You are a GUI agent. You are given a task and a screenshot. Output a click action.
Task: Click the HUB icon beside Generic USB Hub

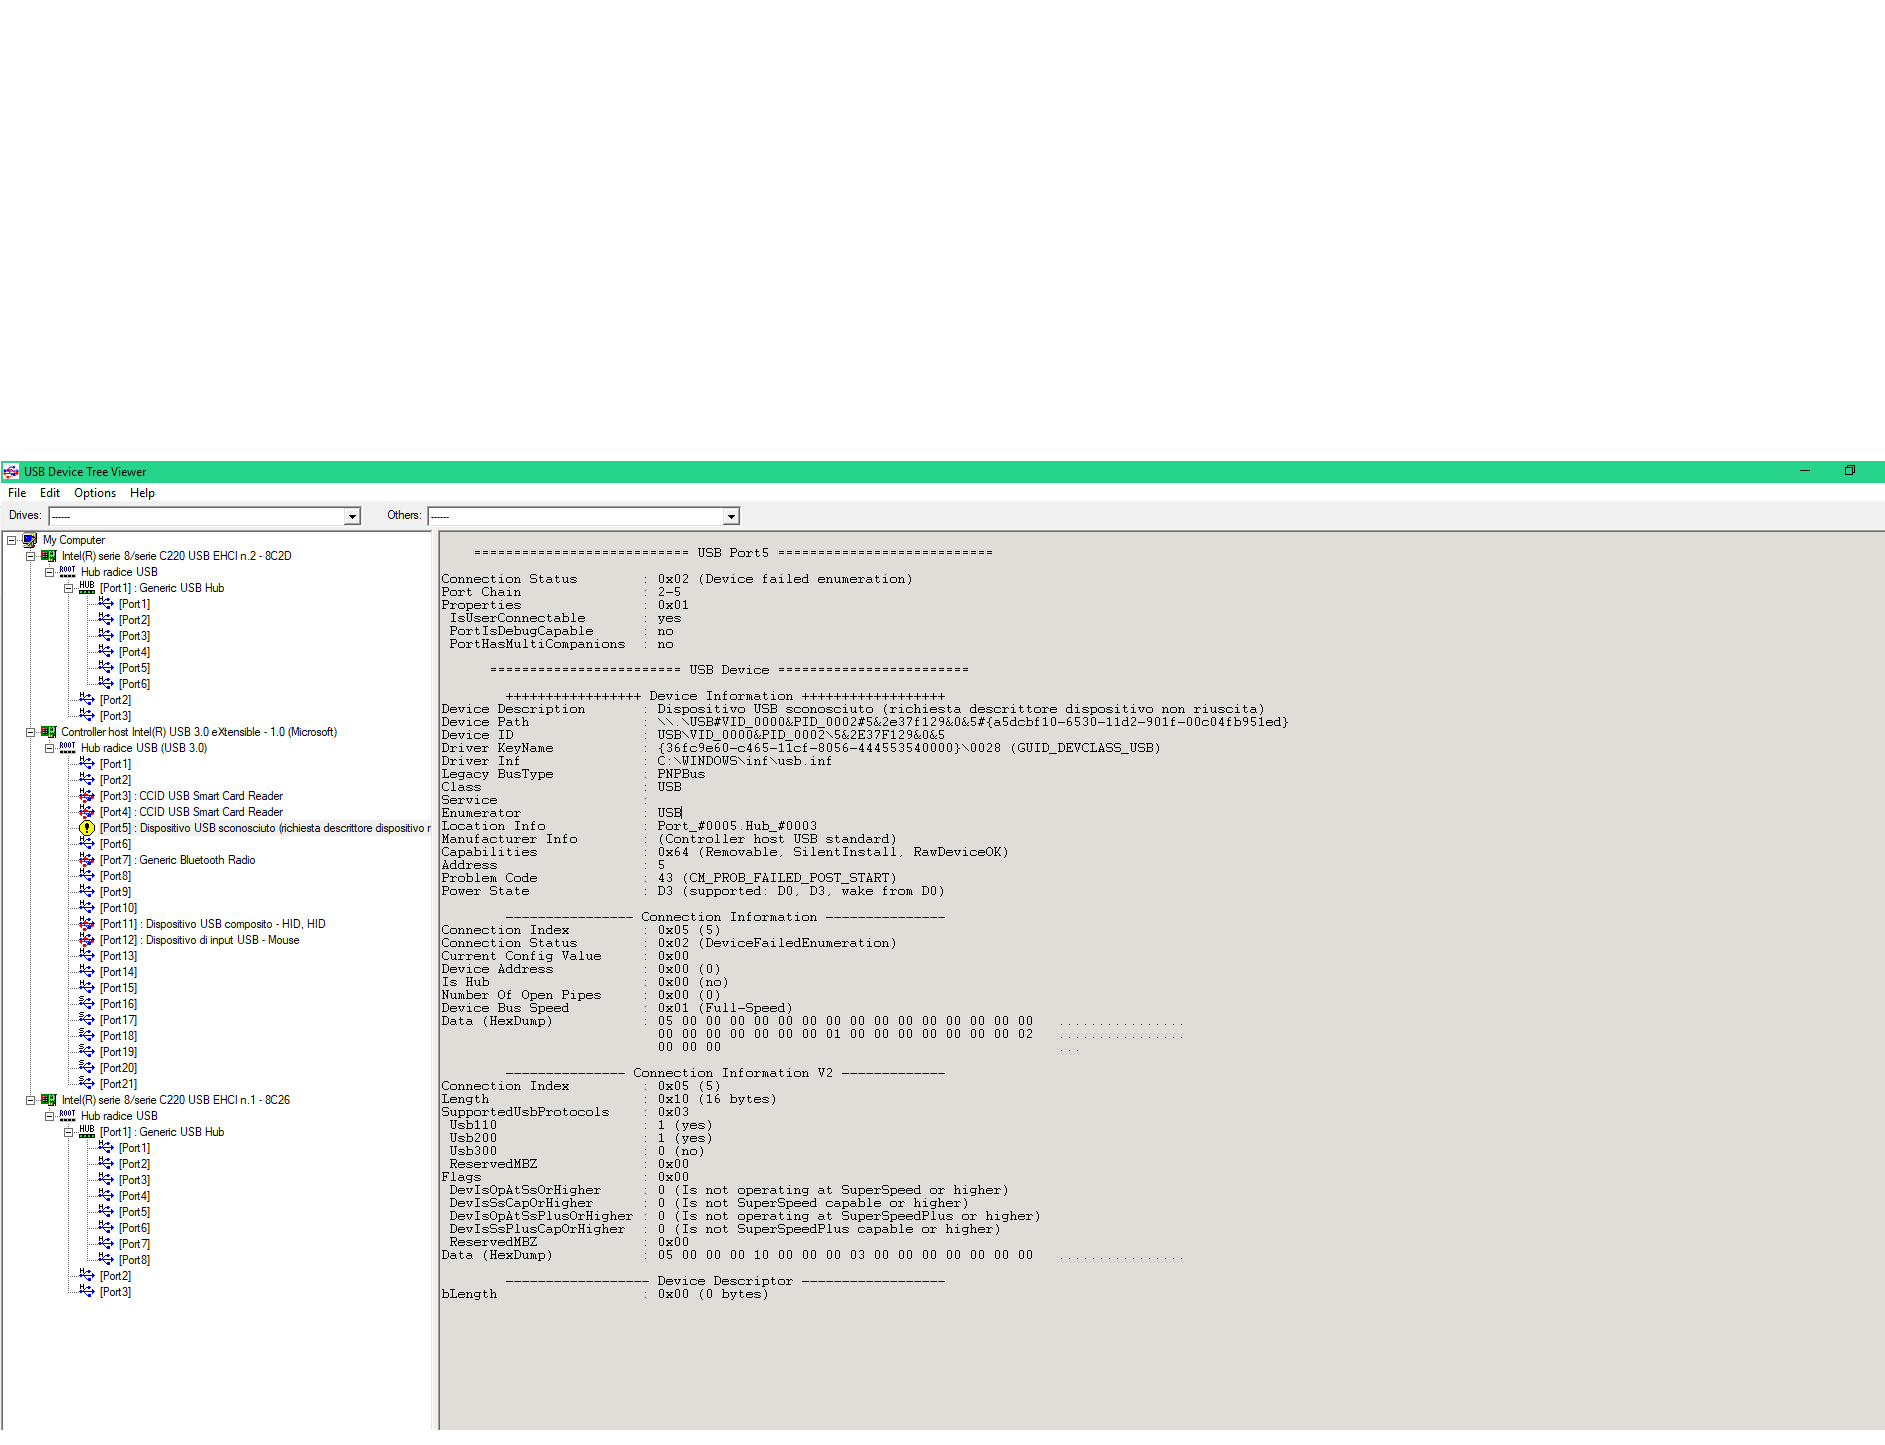(86, 588)
